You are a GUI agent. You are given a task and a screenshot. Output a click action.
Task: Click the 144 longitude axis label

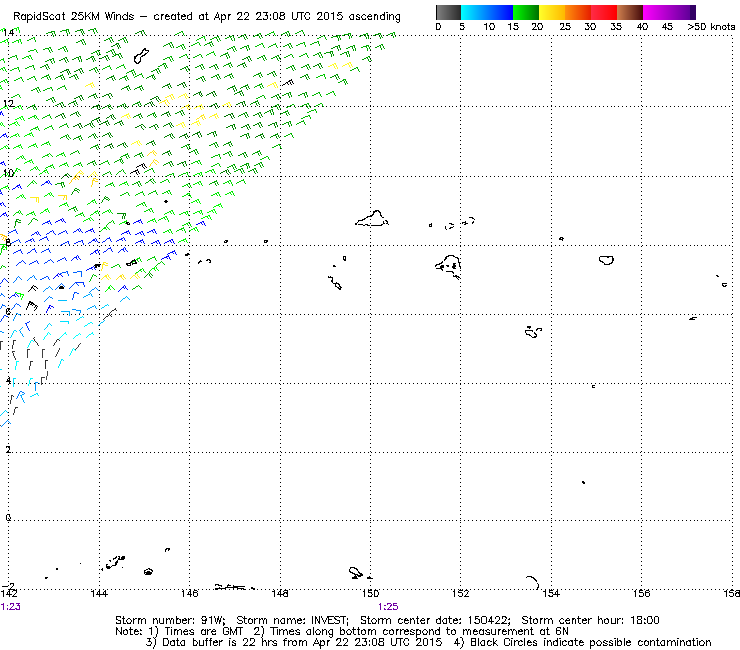(99, 593)
